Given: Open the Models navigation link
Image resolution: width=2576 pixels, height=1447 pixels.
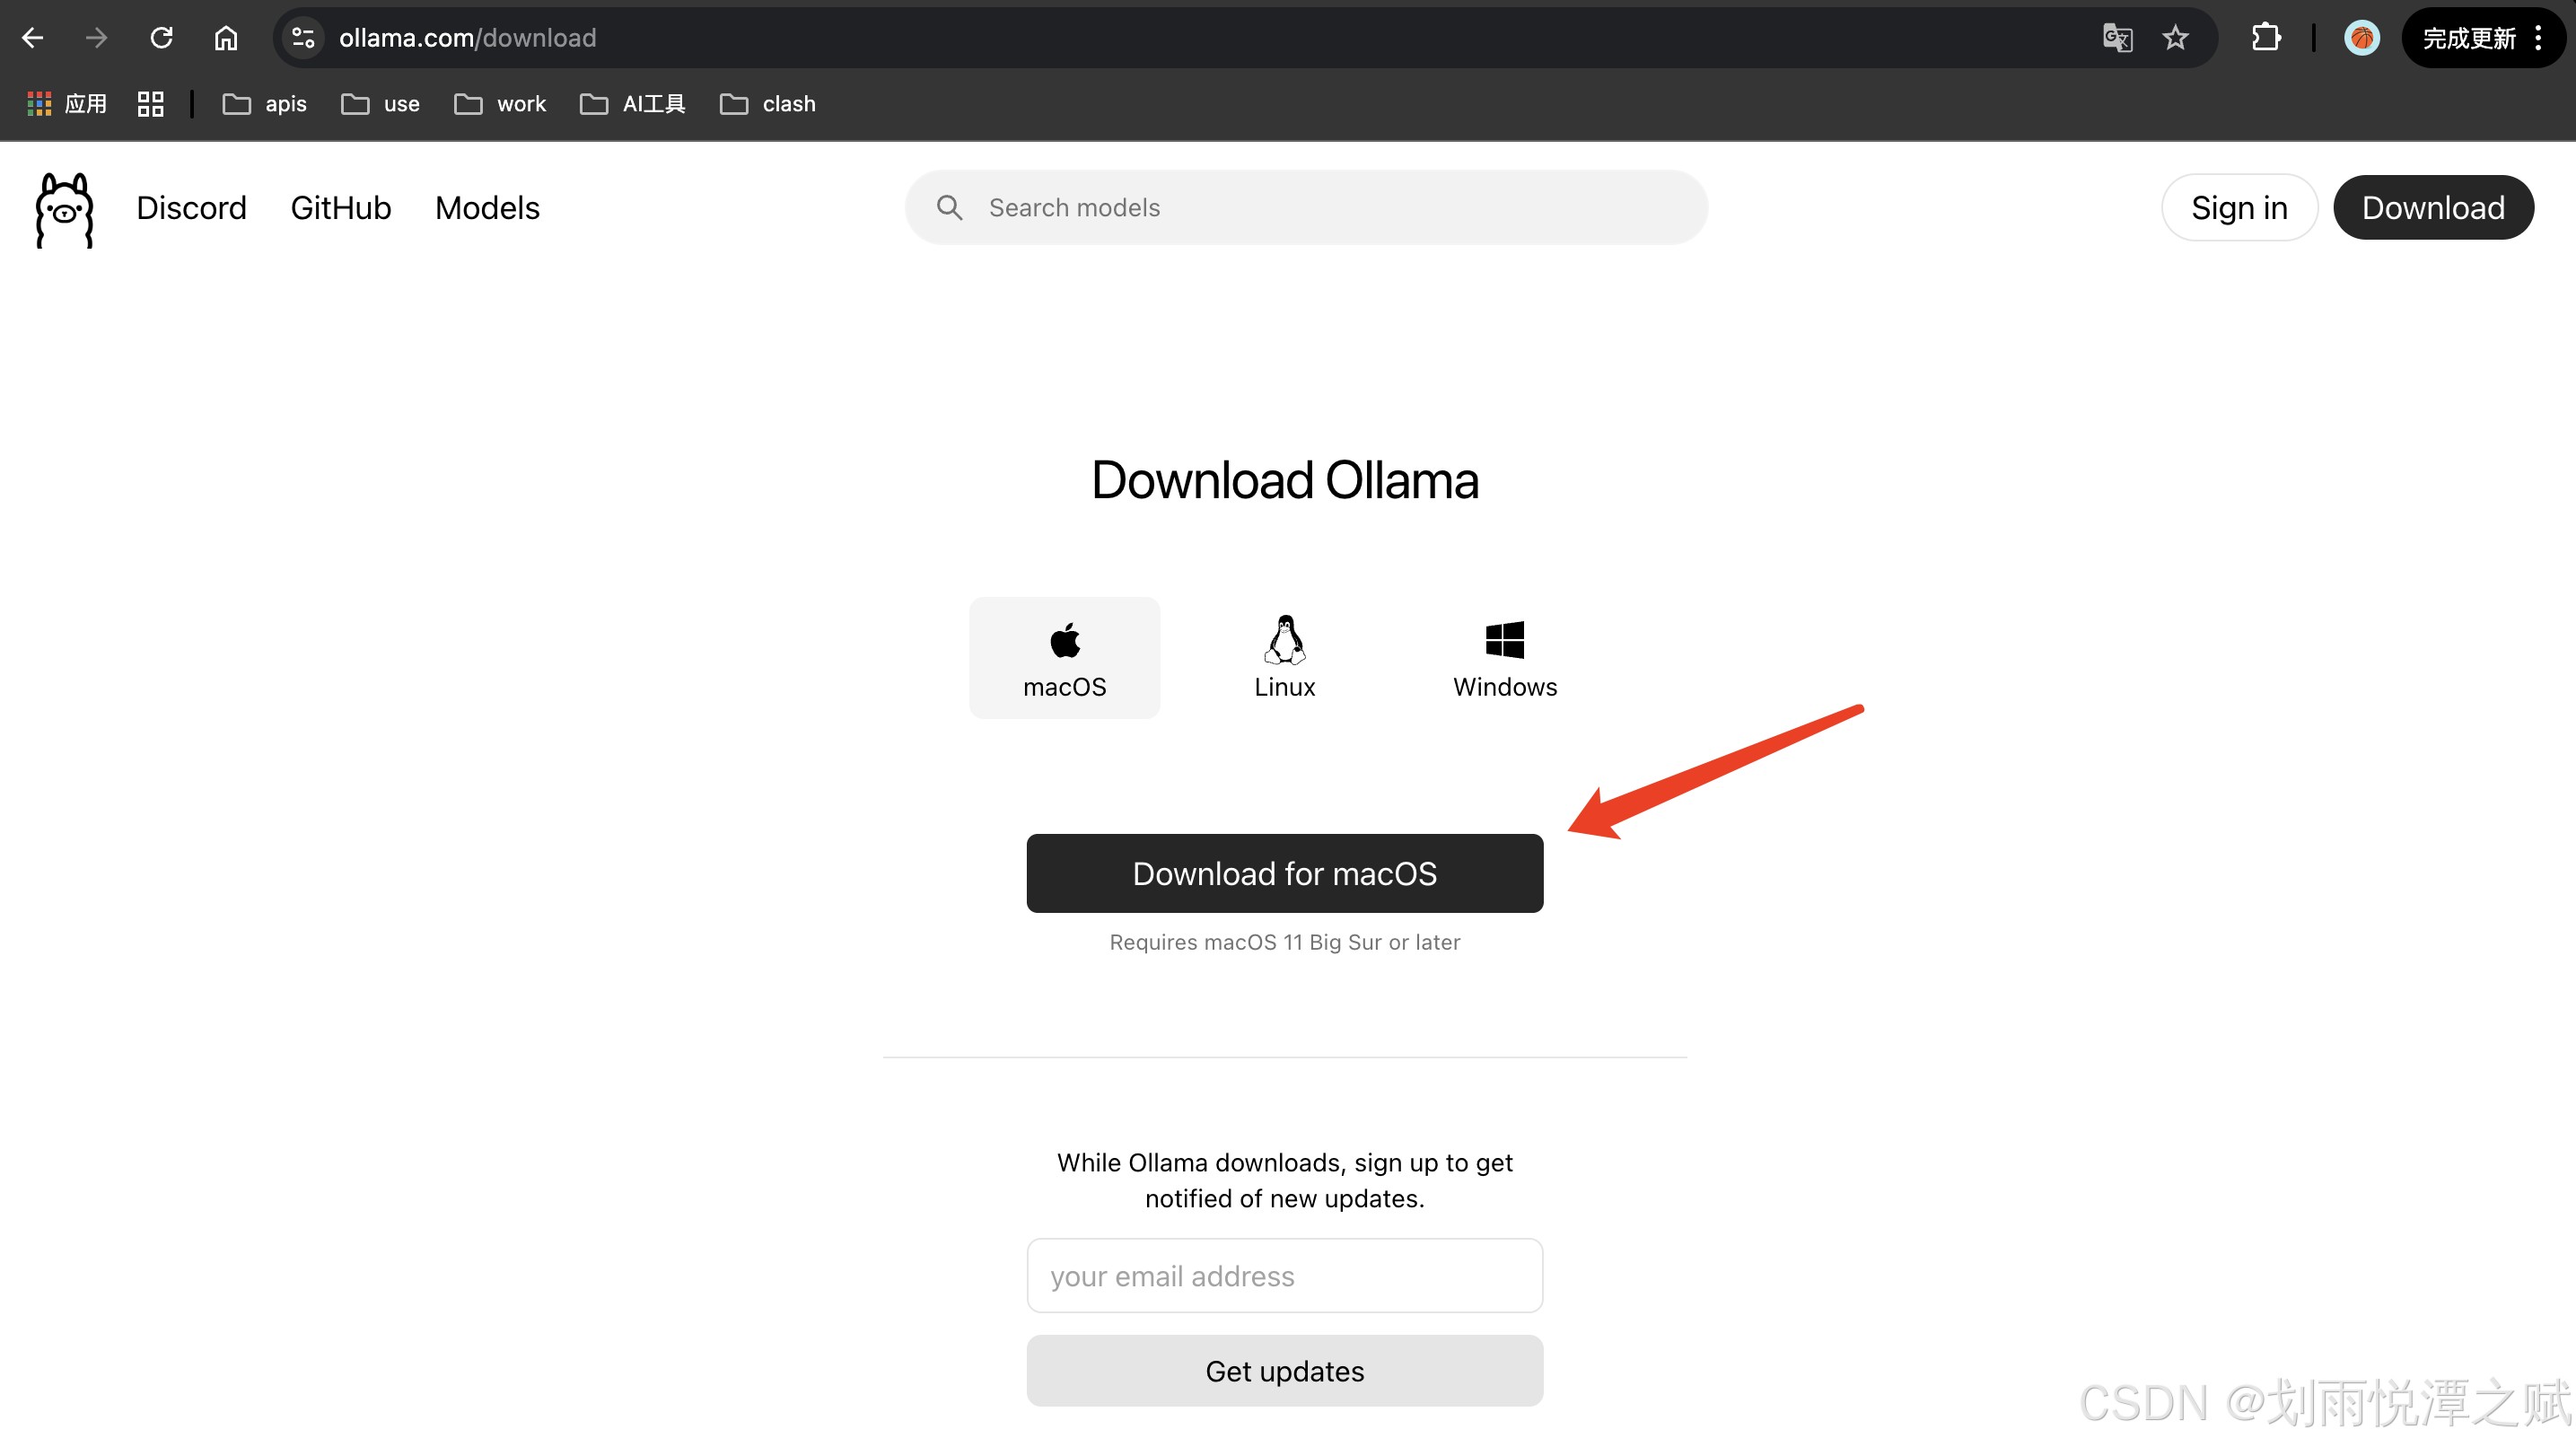Looking at the screenshot, I should (487, 208).
